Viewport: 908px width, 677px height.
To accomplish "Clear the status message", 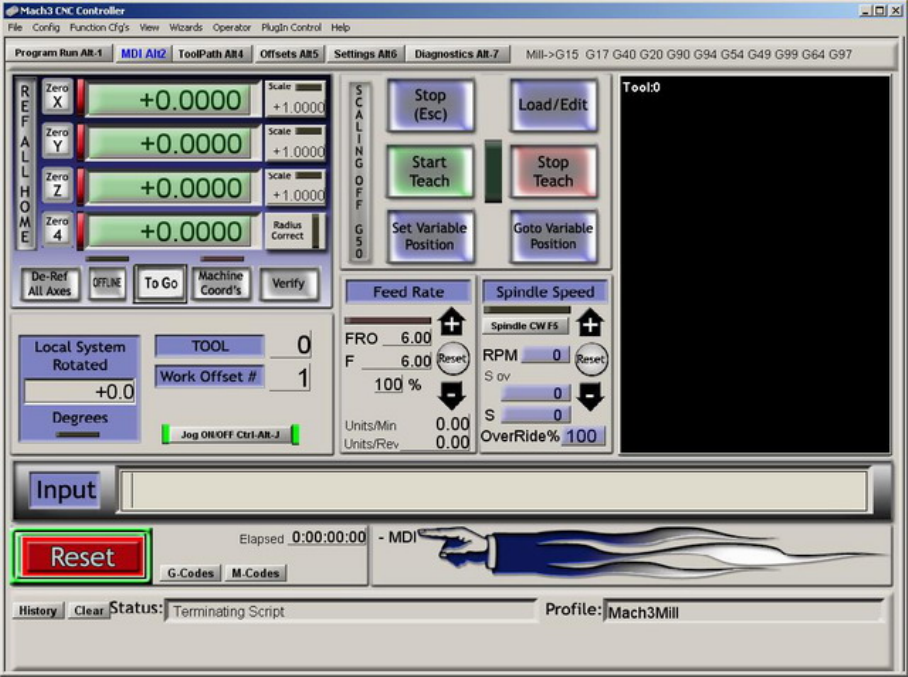I will click(x=89, y=610).
